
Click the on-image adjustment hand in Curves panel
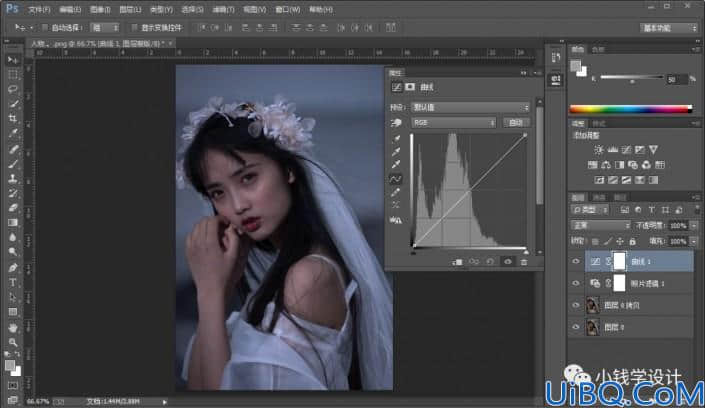396,123
